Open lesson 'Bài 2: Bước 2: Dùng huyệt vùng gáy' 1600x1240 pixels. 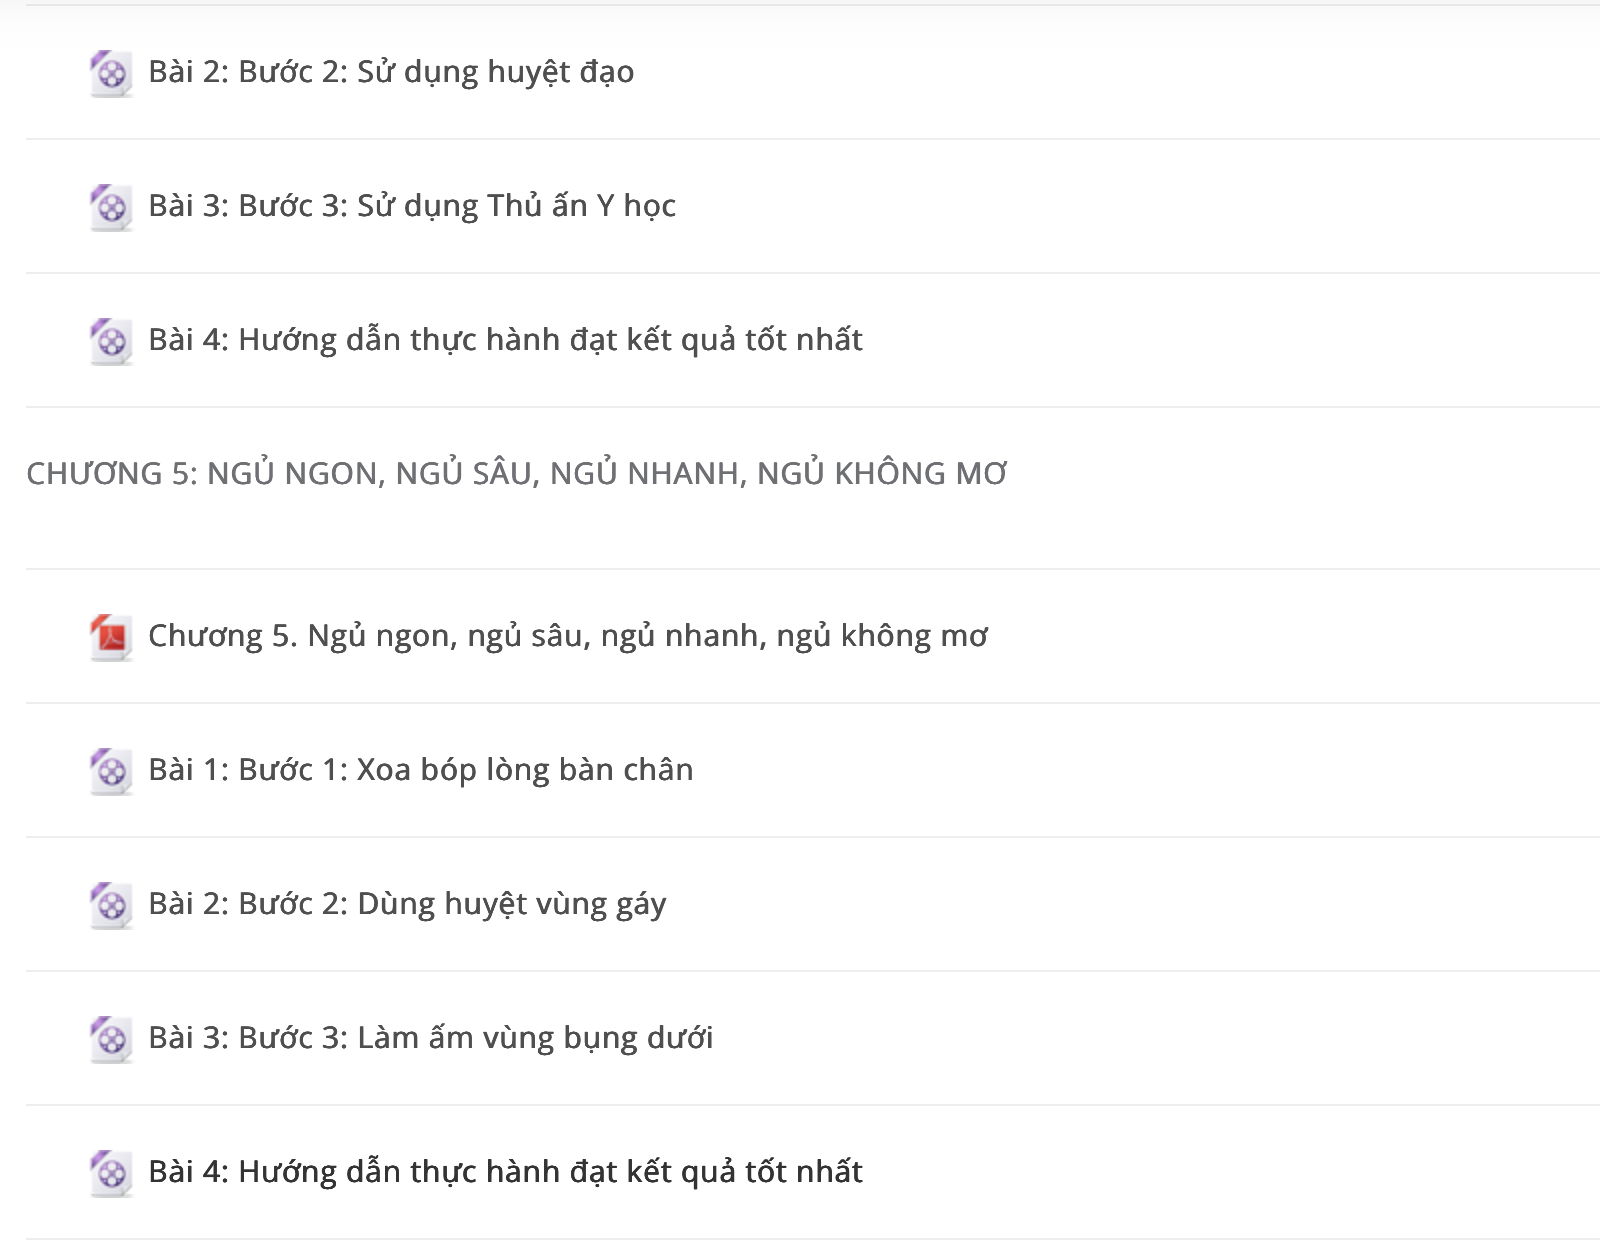coord(407,905)
